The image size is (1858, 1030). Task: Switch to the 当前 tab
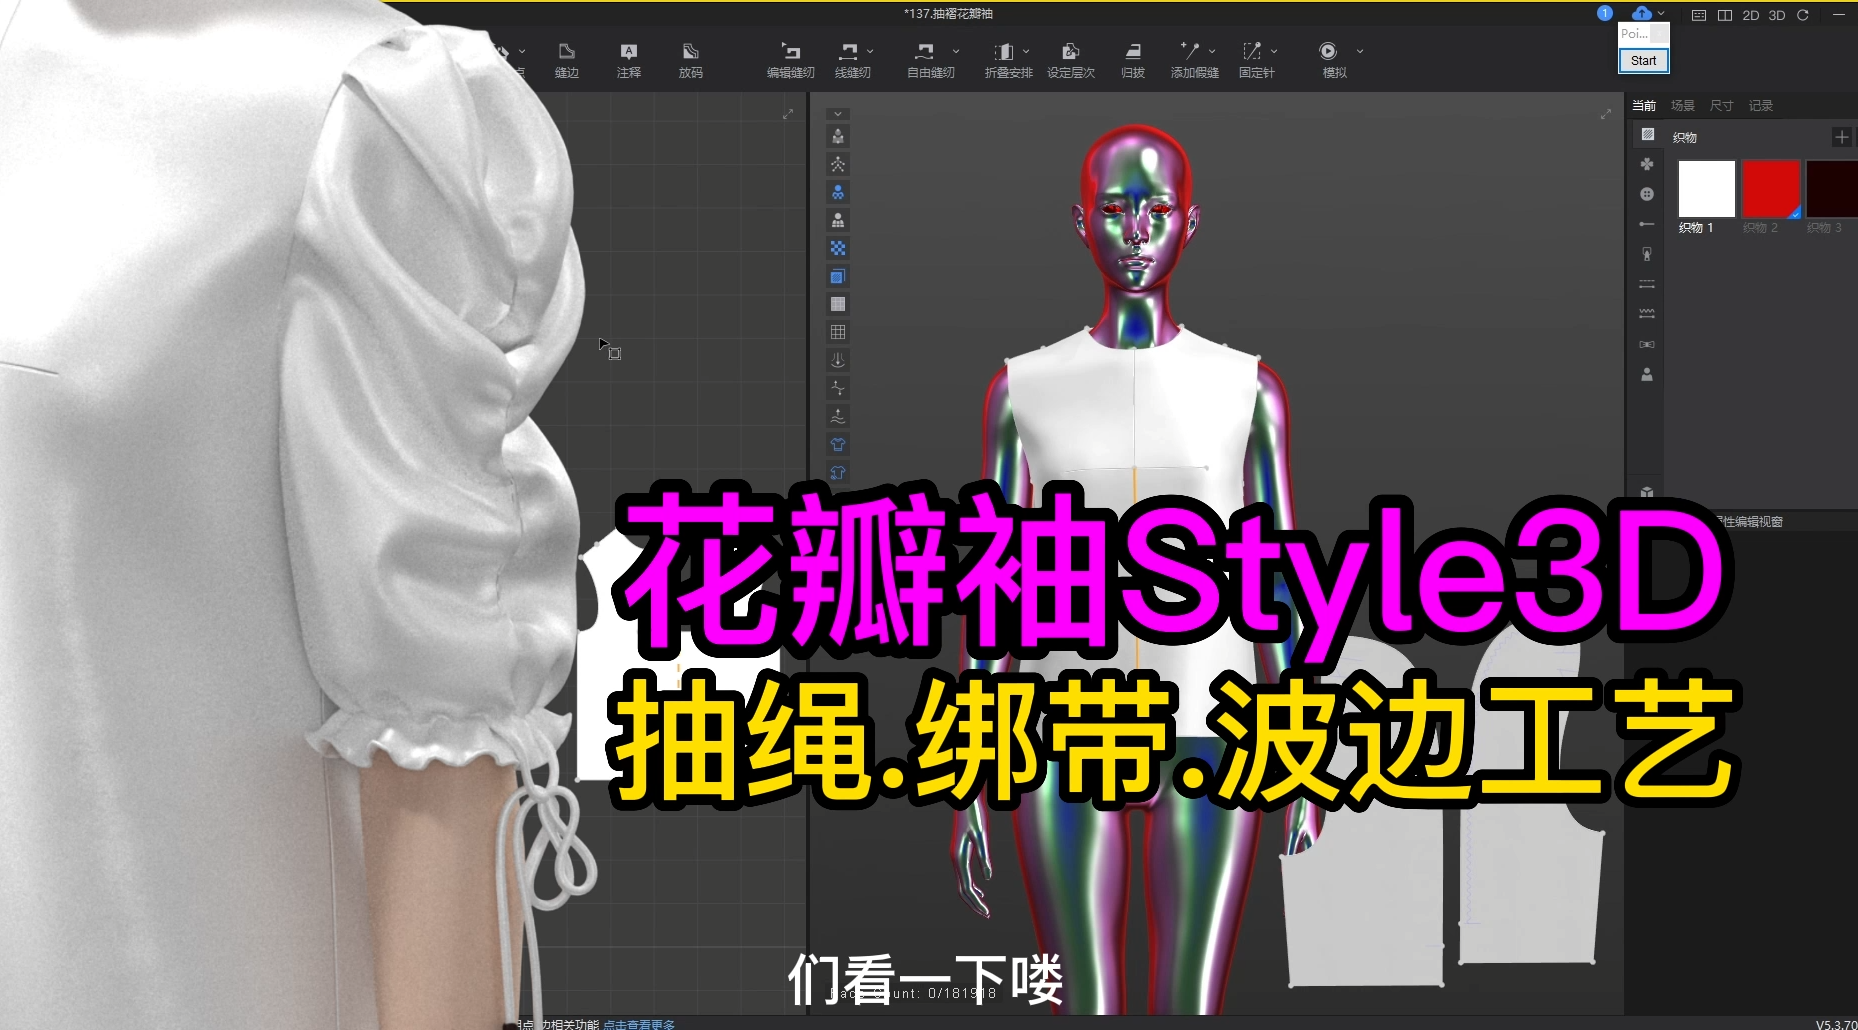point(1644,105)
